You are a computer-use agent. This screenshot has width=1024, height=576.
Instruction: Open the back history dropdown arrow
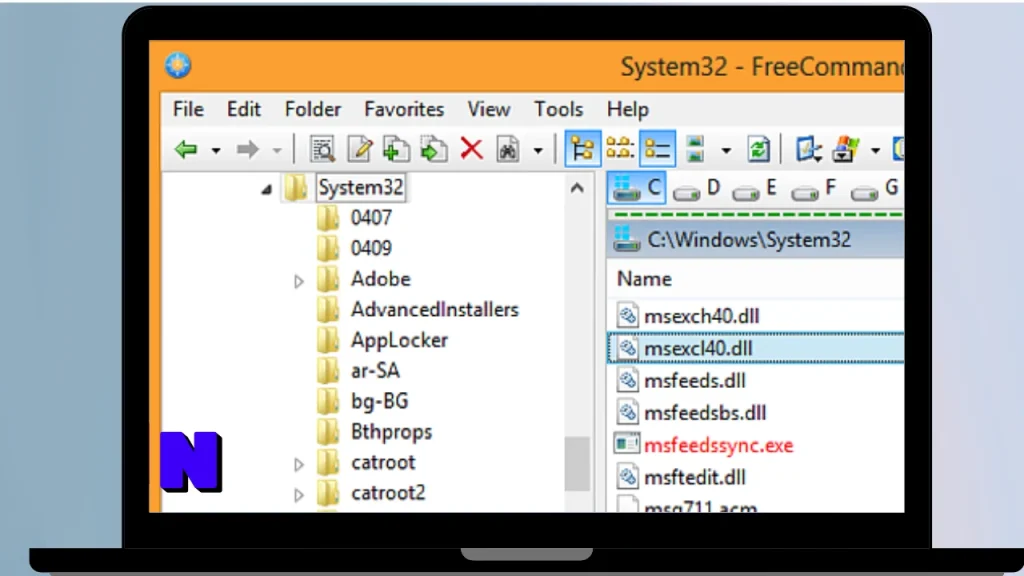click(216, 151)
